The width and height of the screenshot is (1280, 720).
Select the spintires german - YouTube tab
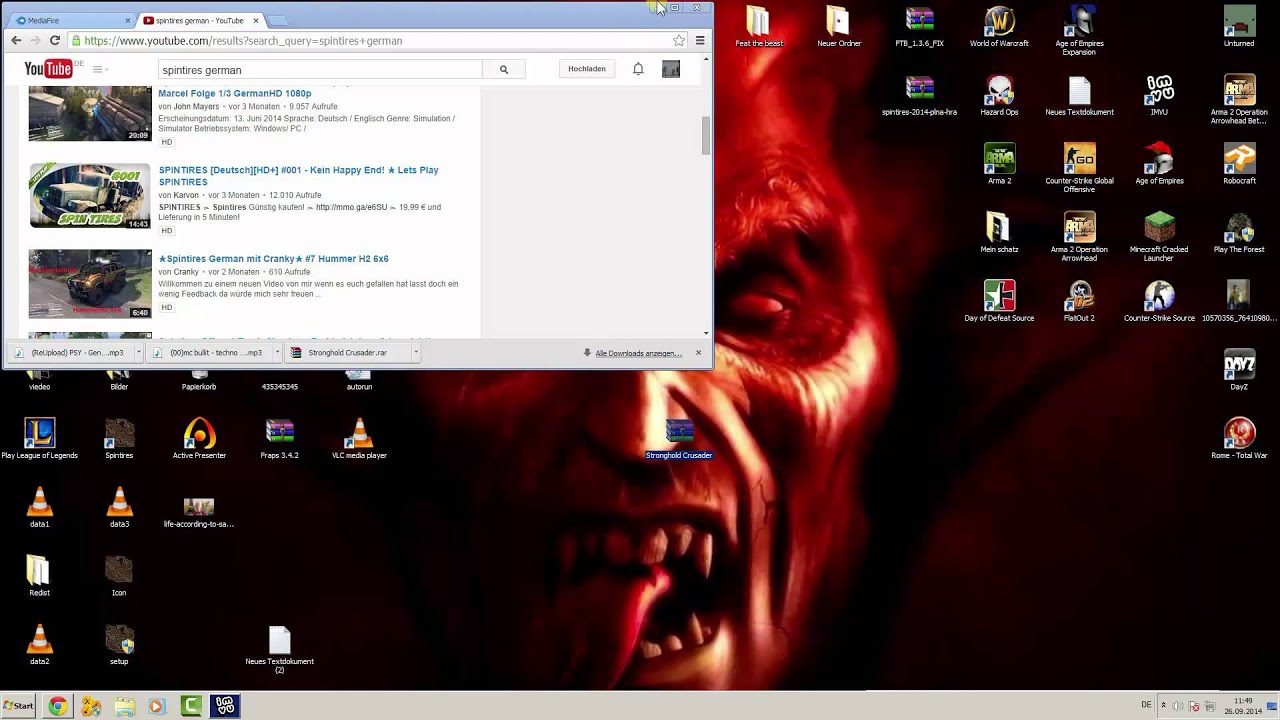200,20
